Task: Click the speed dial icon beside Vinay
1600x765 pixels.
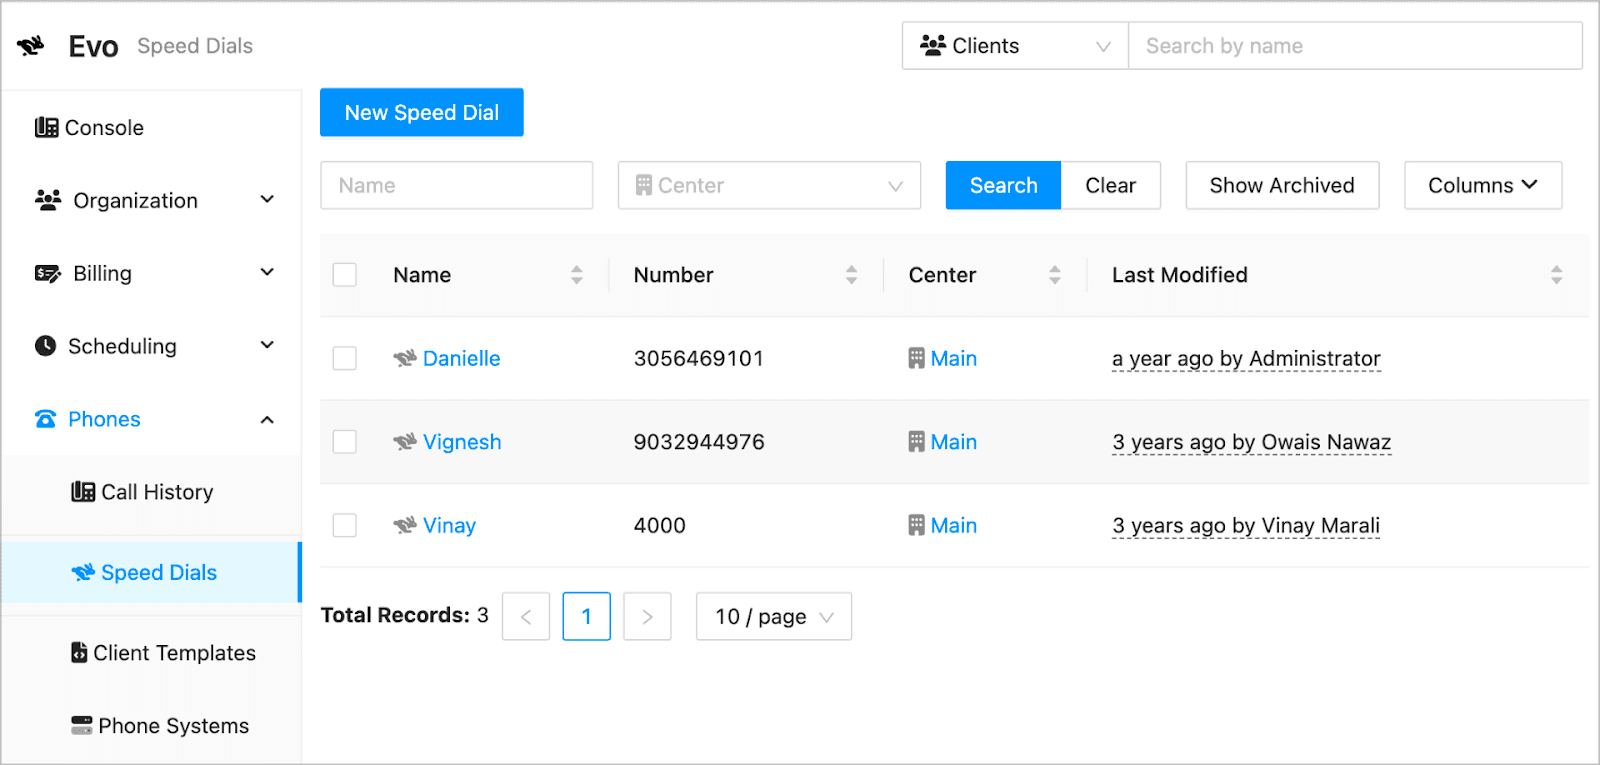Action: 405,525
